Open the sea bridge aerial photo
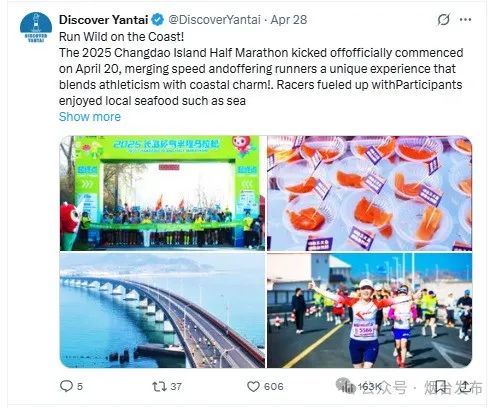Viewport: 499px width, 408px height. coord(162,310)
